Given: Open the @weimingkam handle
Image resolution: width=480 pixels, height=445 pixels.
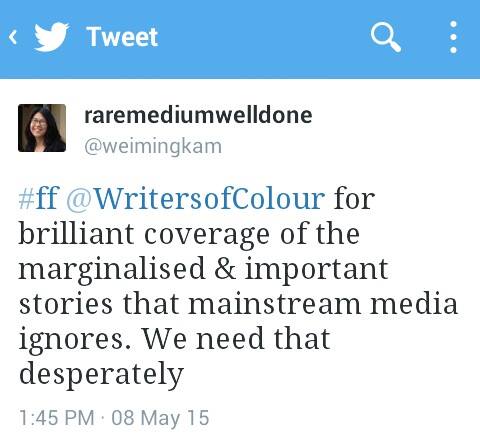Looking at the screenshot, I should (153, 147).
